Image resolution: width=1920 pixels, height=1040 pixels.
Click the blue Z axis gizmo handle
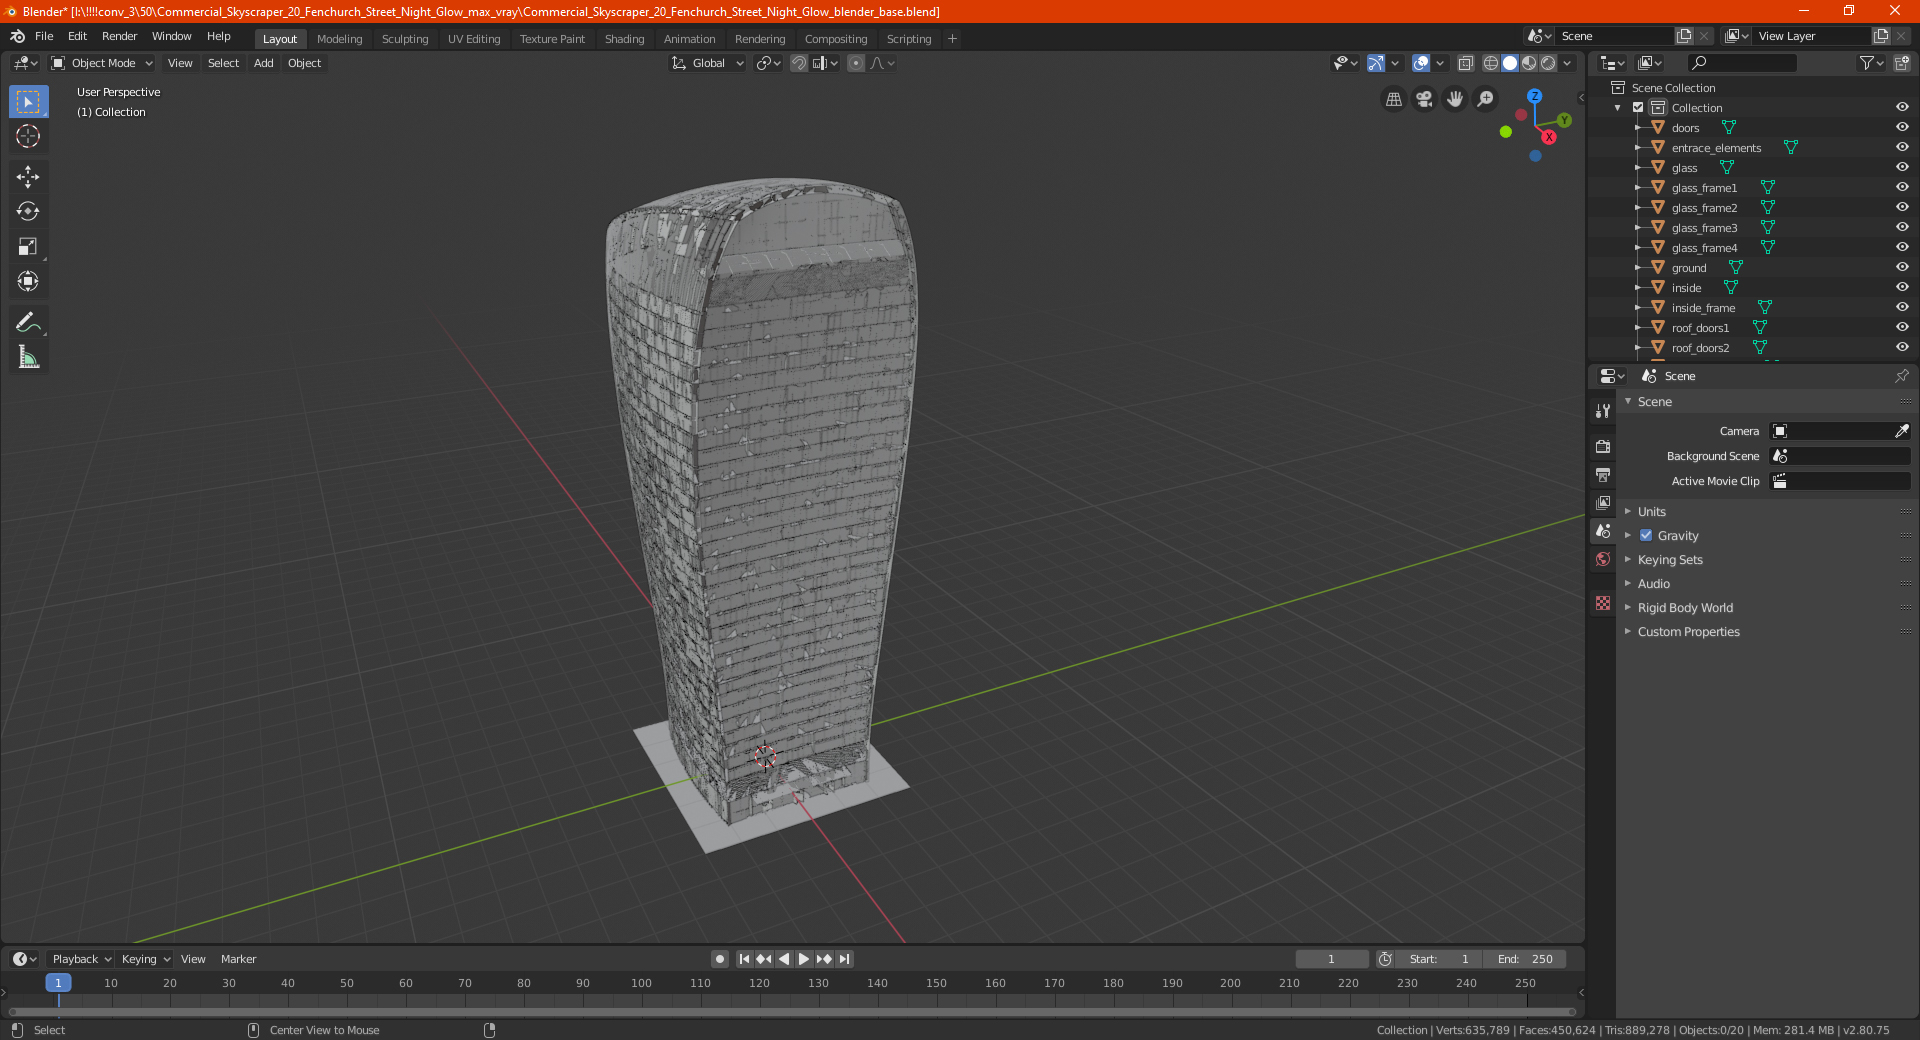point(1534,96)
